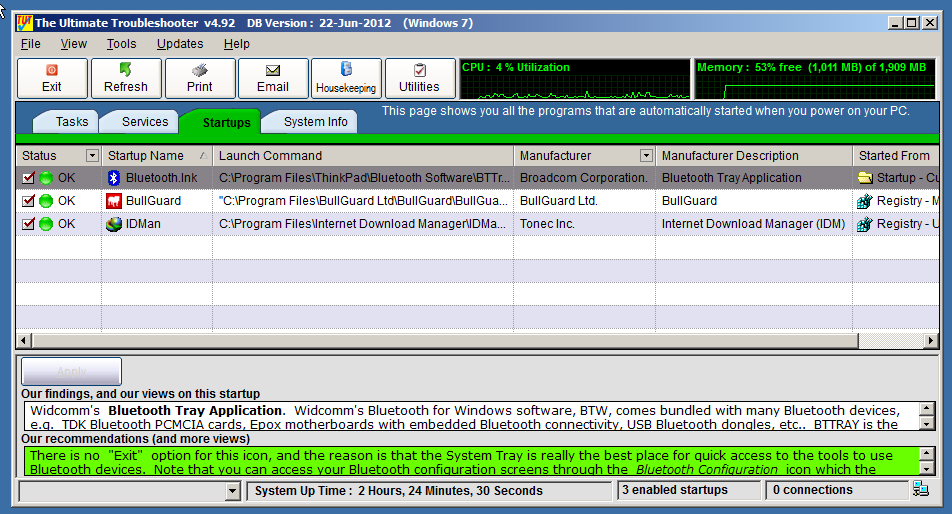Viewport: 952px width, 514px height.
Task: Click the Startup folder icon in Bluetooth row
Action: 865,178
